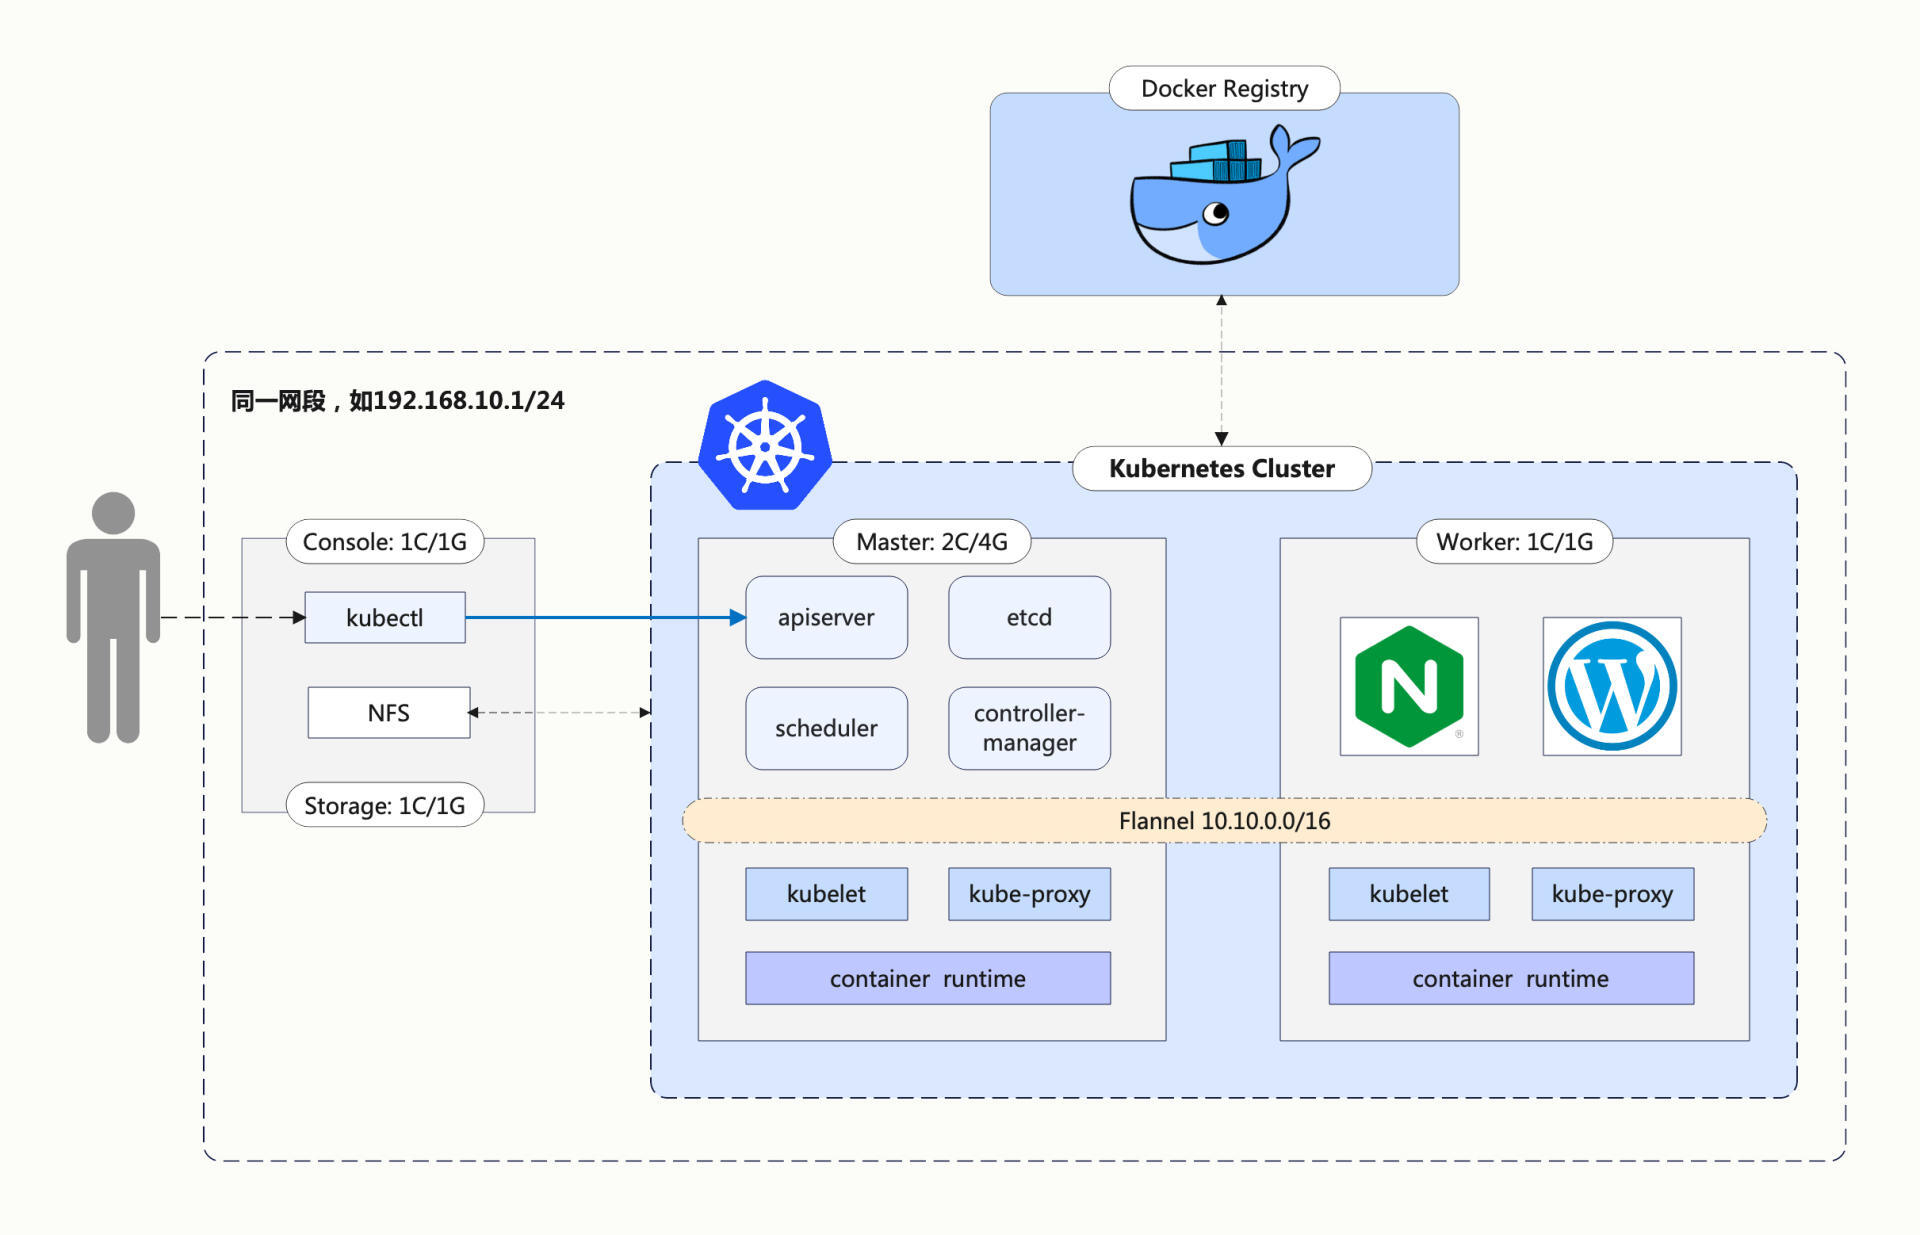Click the Docker whale logo
This screenshot has width=1920, height=1235.
(1222, 197)
